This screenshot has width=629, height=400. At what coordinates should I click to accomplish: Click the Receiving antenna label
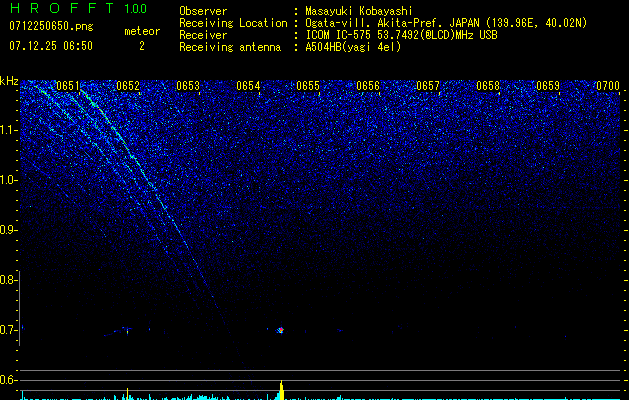click(230, 47)
